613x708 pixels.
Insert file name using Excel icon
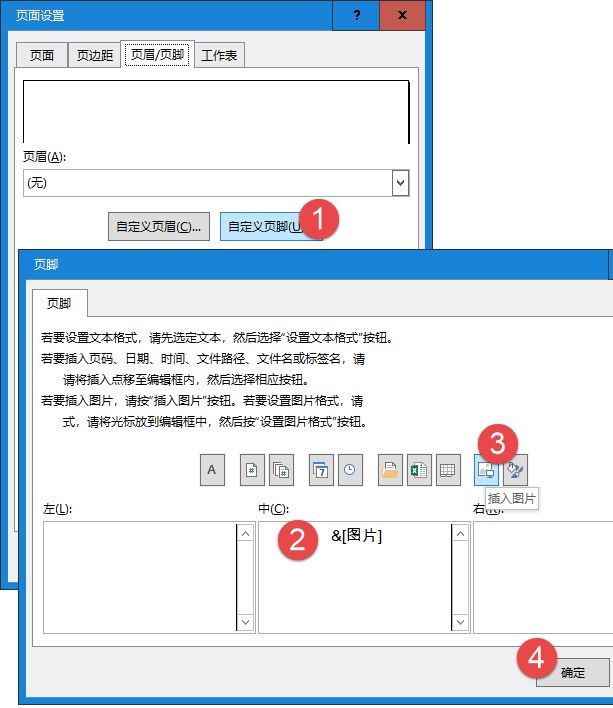pyautogui.click(x=419, y=470)
